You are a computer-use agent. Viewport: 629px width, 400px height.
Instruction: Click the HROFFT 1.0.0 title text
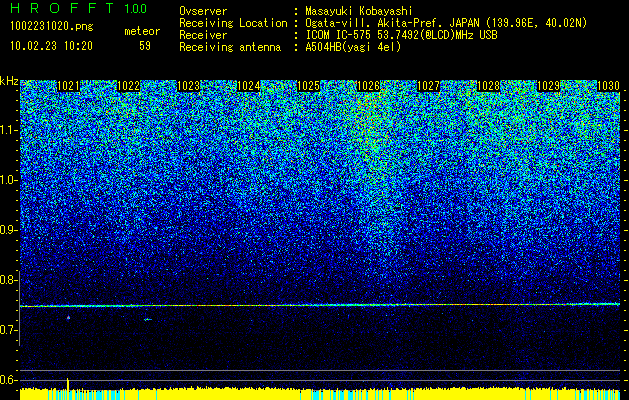tap(79, 8)
